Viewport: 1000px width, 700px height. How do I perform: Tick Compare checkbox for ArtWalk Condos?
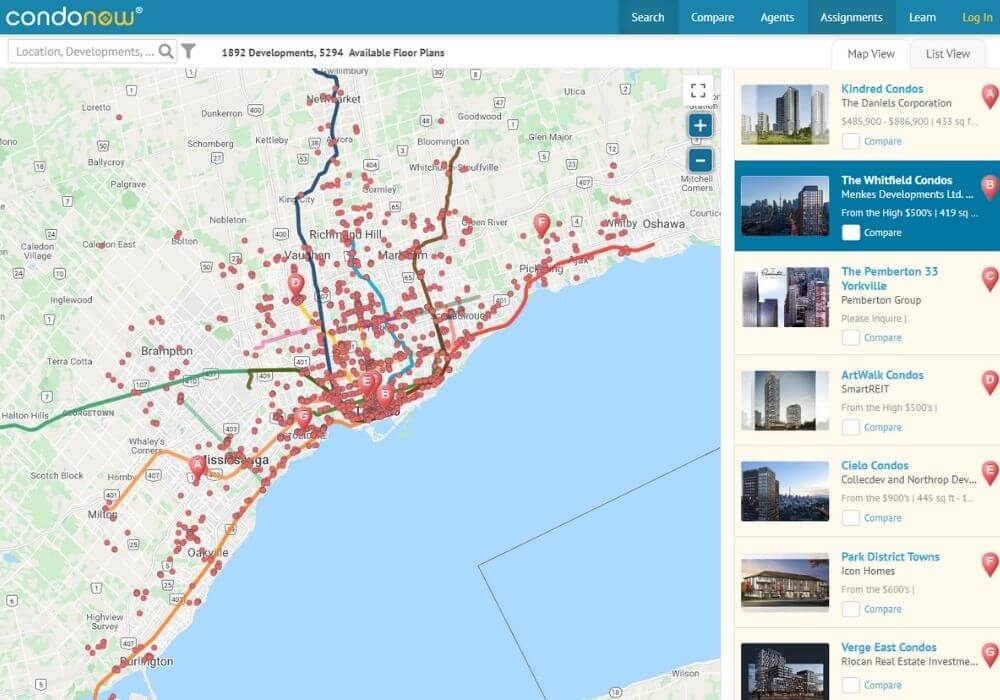pos(851,427)
